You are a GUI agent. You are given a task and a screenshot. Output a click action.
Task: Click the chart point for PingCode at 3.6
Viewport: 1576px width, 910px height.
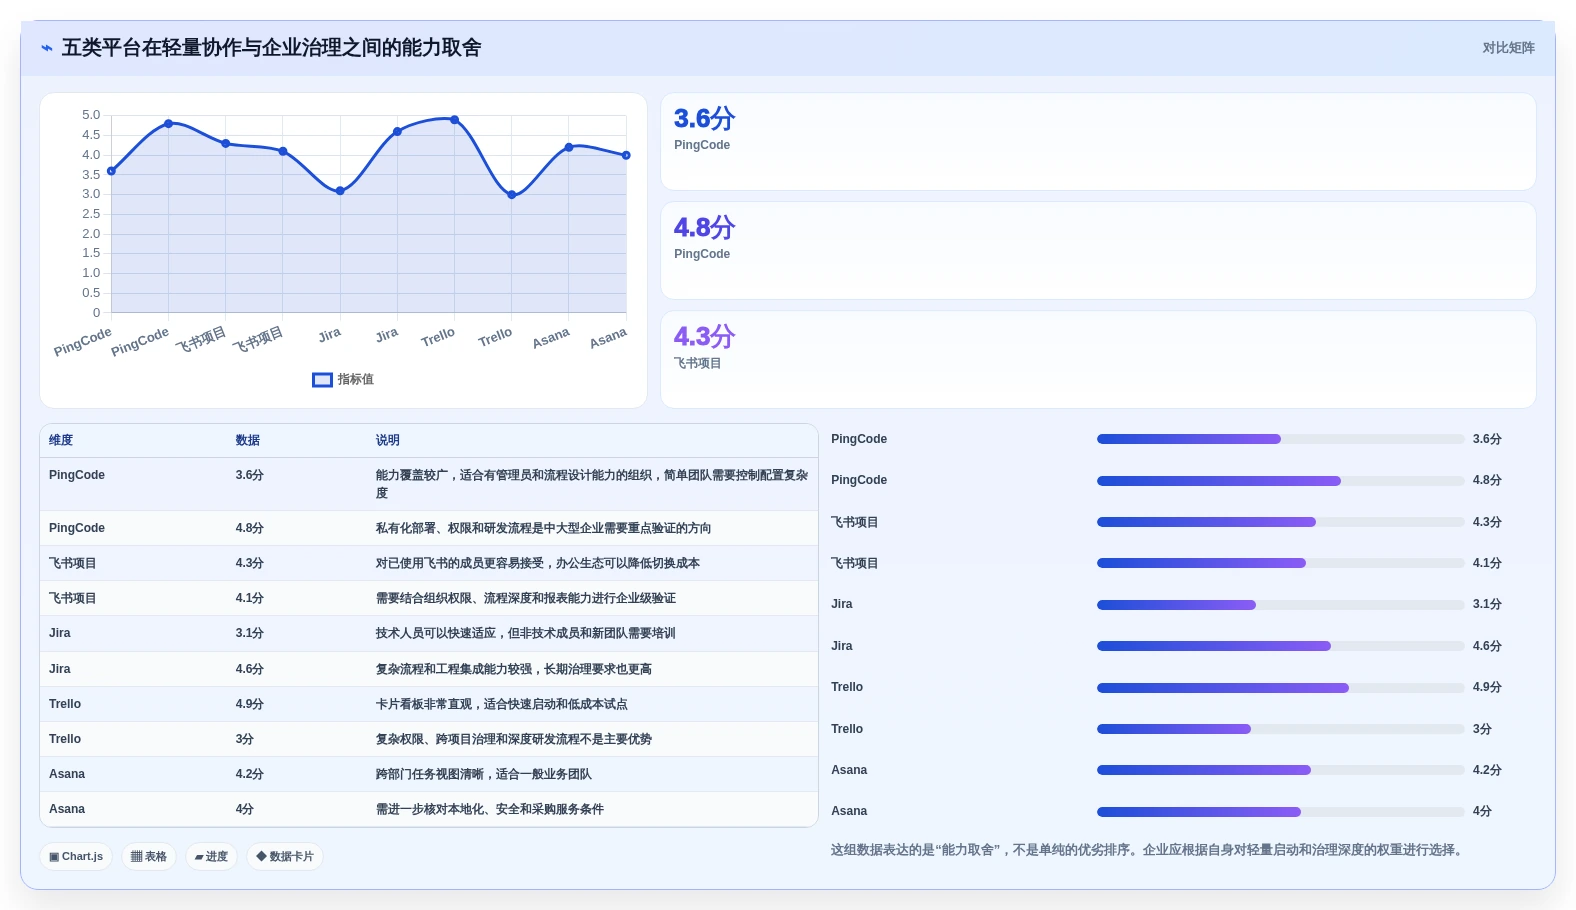pyautogui.click(x=111, y=171)
